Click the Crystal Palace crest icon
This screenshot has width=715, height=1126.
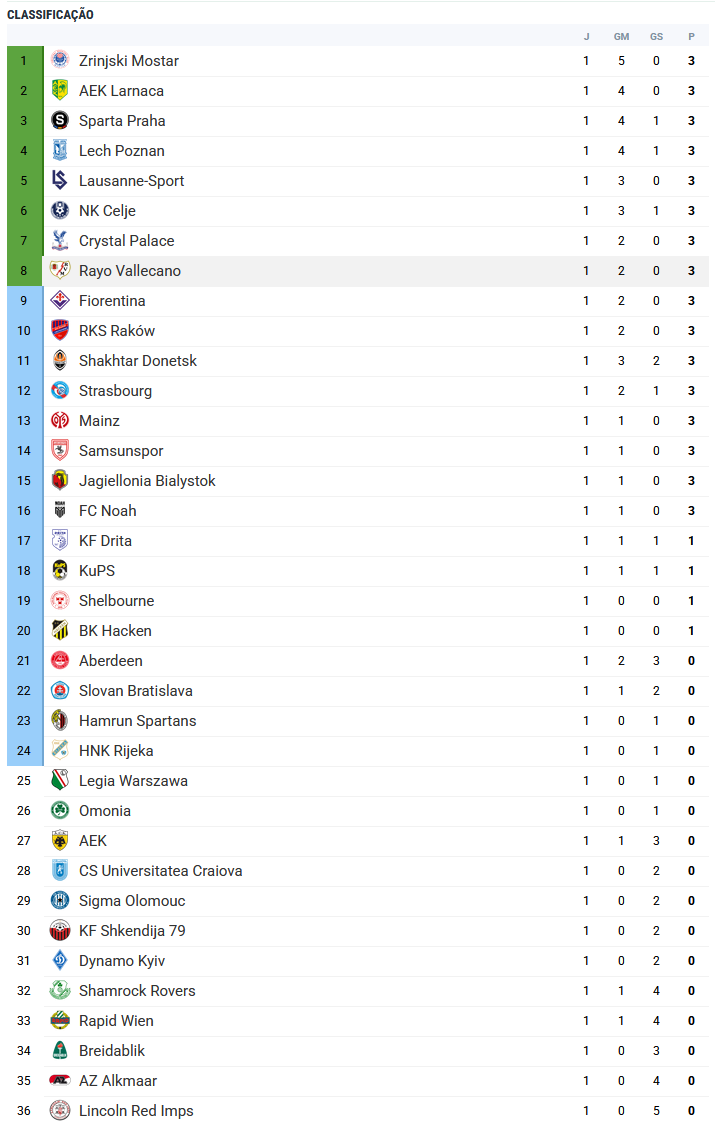[x=60, y=241]
